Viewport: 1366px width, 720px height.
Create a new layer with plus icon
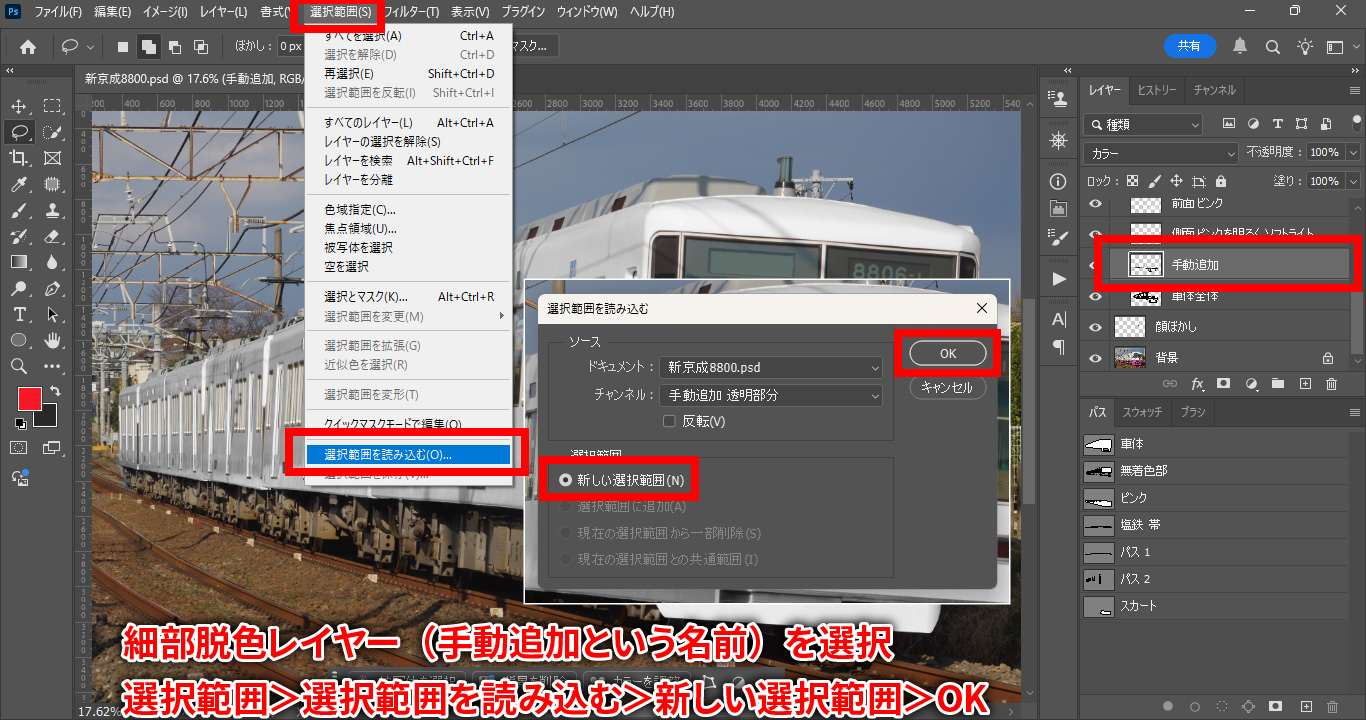click(1305, 384)
